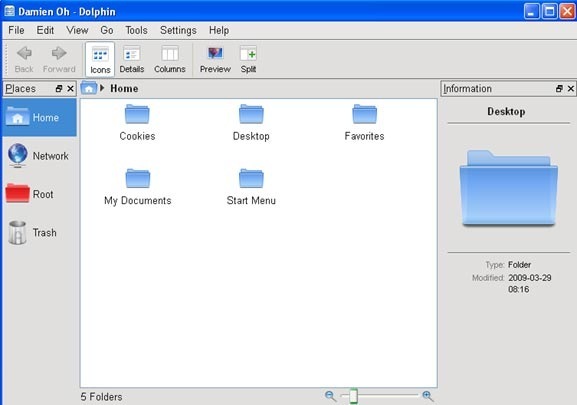Click the Home breadcrumb label
Screen dimensions: 577x405
(x=124, y=89)
